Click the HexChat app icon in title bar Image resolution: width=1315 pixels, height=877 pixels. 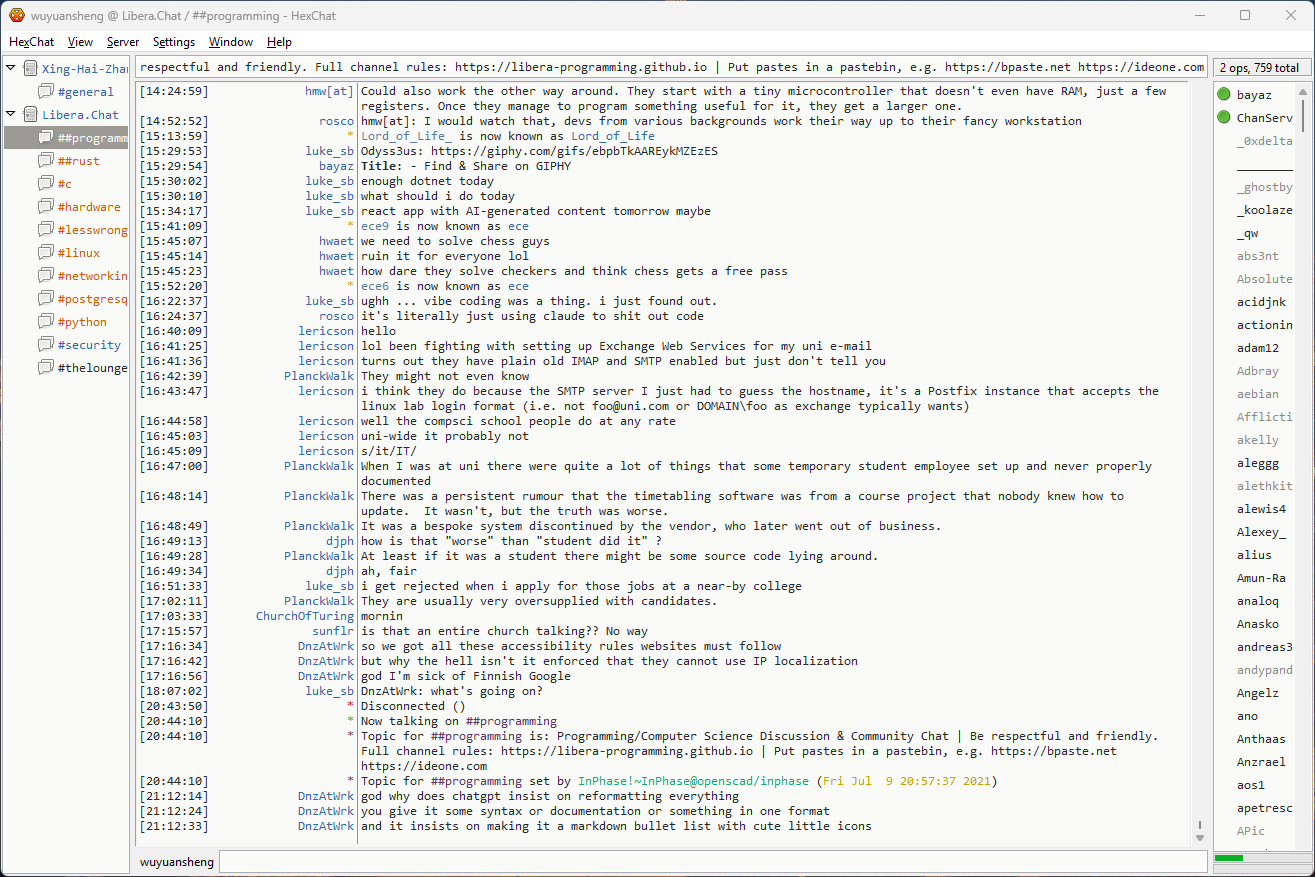[x=16, y=15]
